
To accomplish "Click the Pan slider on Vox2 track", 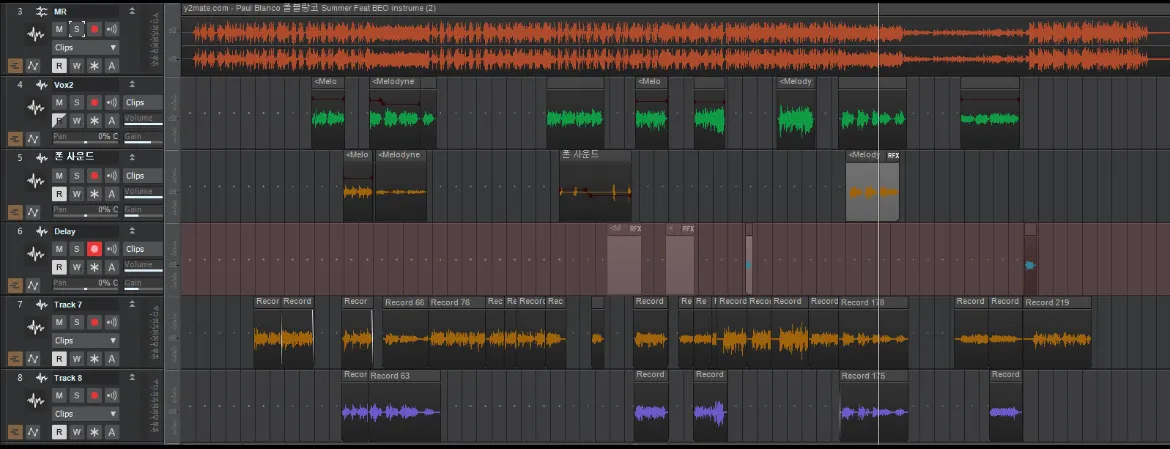I will (x=85, y=141).
